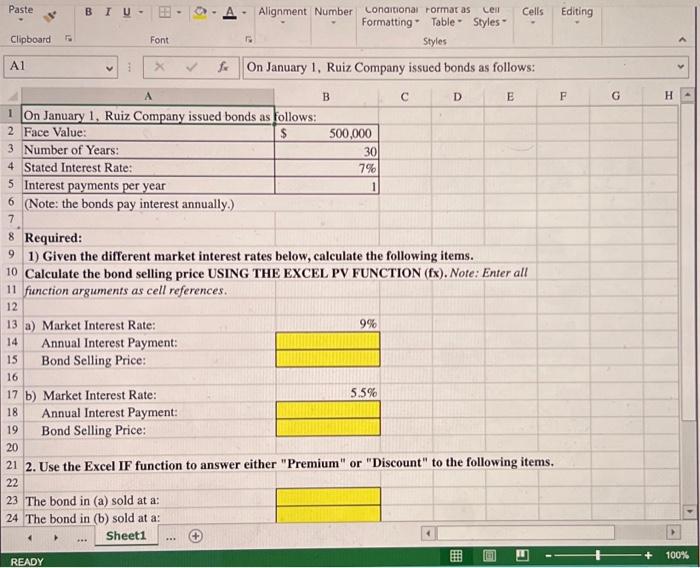Open Cell Styles menu
Image resolution: width=700 pixels, height=568 pixels.
490,17
